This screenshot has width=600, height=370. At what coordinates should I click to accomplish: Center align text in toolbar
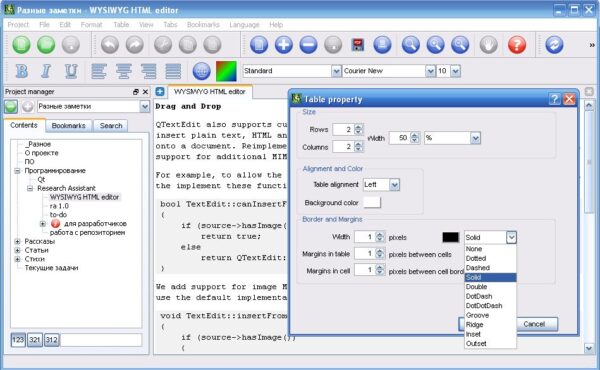124,71
